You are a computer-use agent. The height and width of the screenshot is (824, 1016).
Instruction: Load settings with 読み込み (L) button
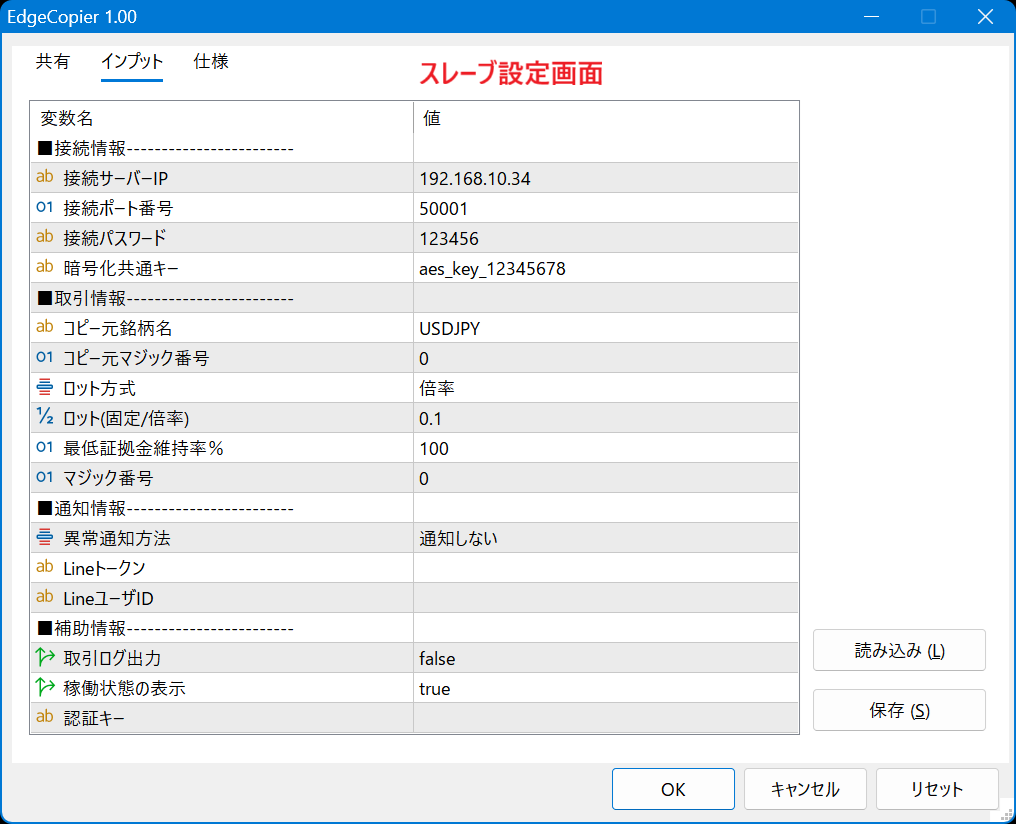pos(899,650)
